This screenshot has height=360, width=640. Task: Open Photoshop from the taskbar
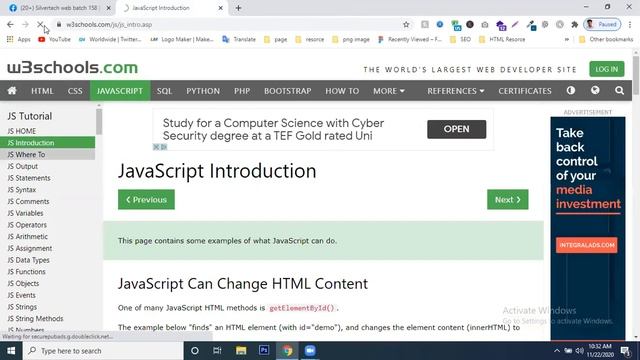pos(264,351)
